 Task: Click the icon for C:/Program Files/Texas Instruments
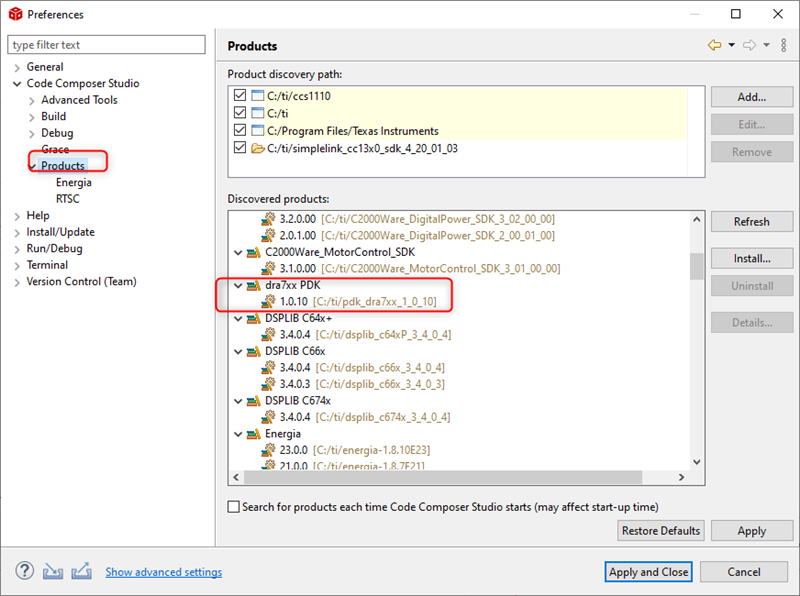258,130
